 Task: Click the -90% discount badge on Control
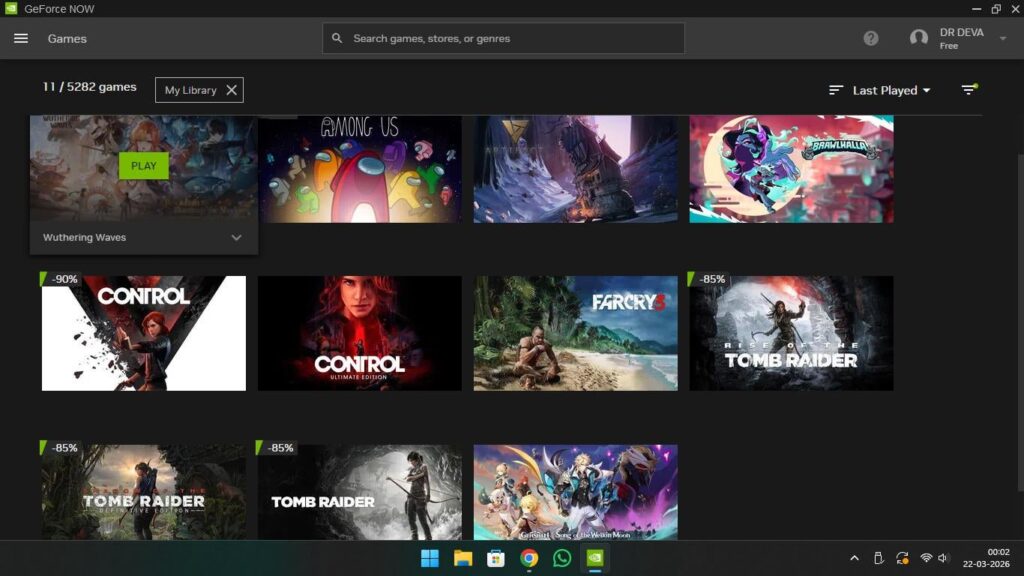(x=60, y=279)
